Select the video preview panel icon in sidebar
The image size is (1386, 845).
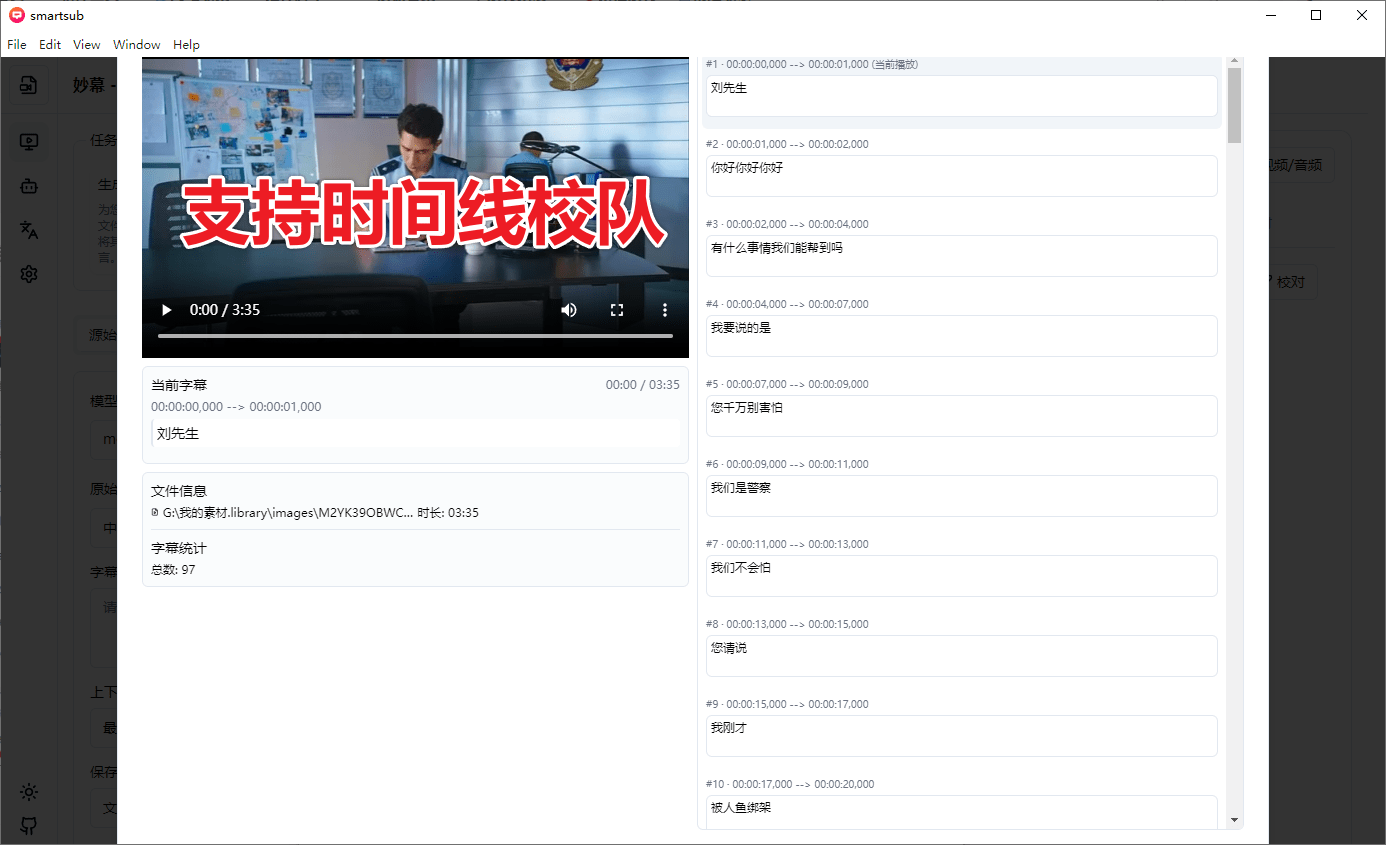(x=29, y=141)
